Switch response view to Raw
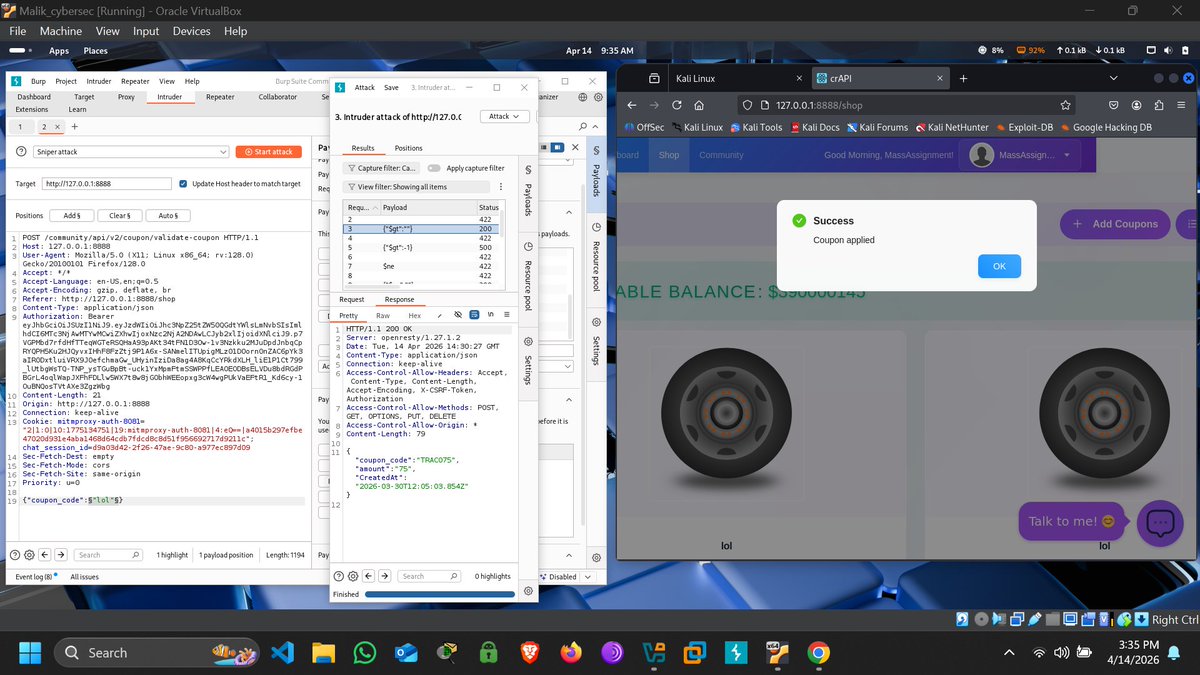This screenshot has height=675, width=1200. pyautogui.click(x=383, y=315)
